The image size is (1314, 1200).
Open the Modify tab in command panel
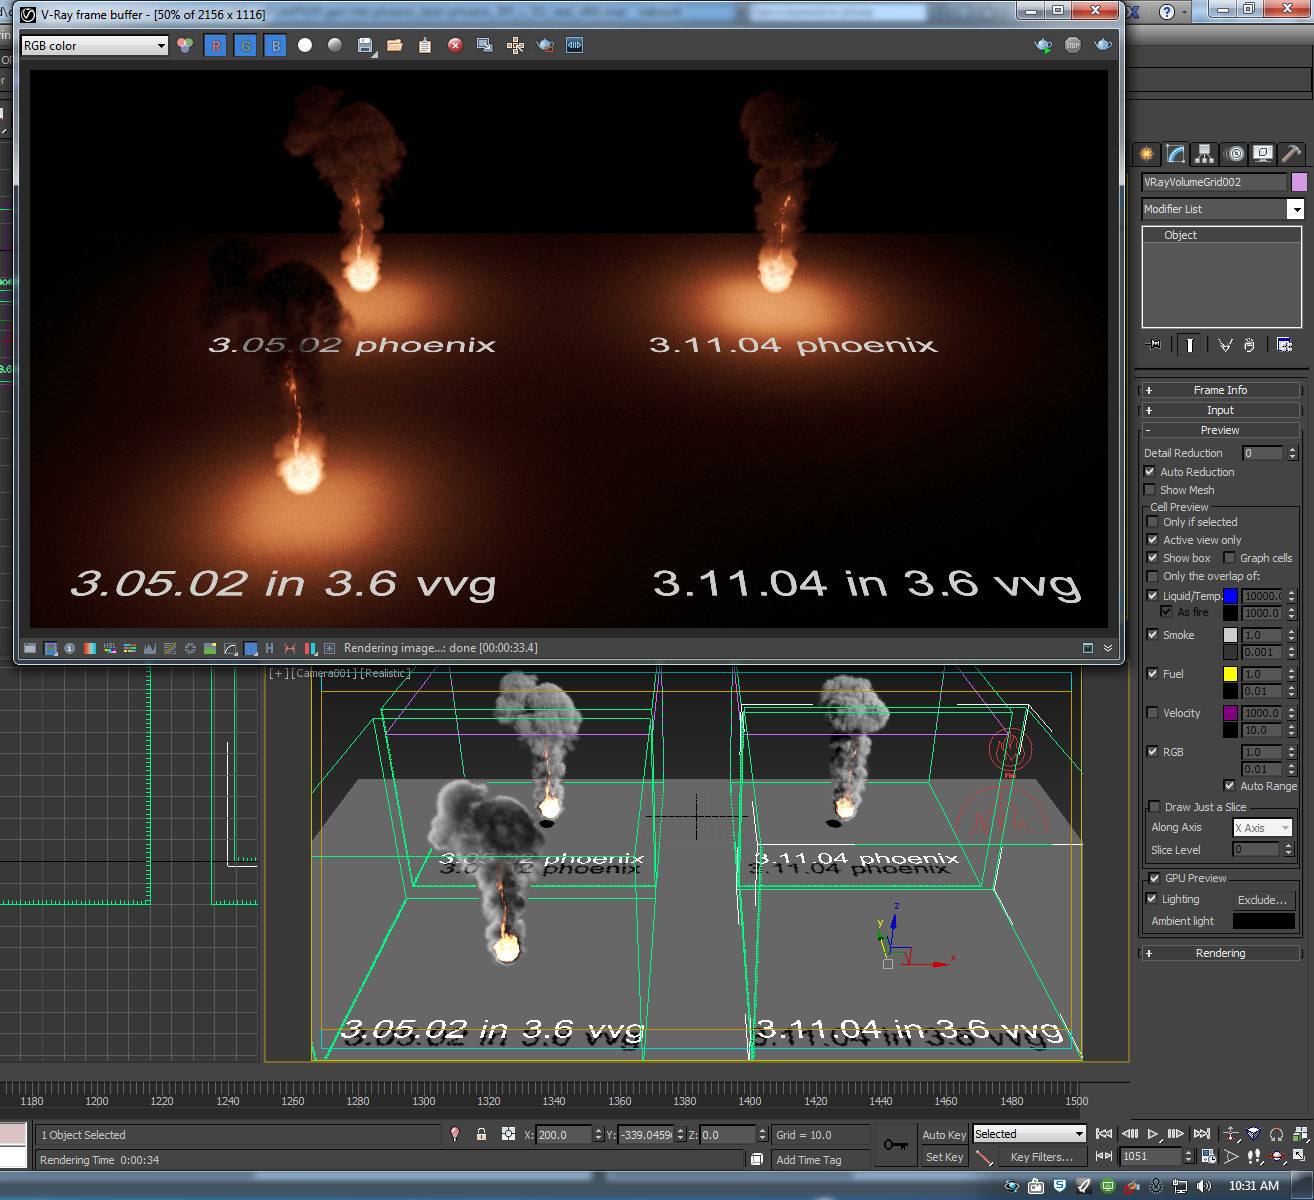tap(1175, 154)
